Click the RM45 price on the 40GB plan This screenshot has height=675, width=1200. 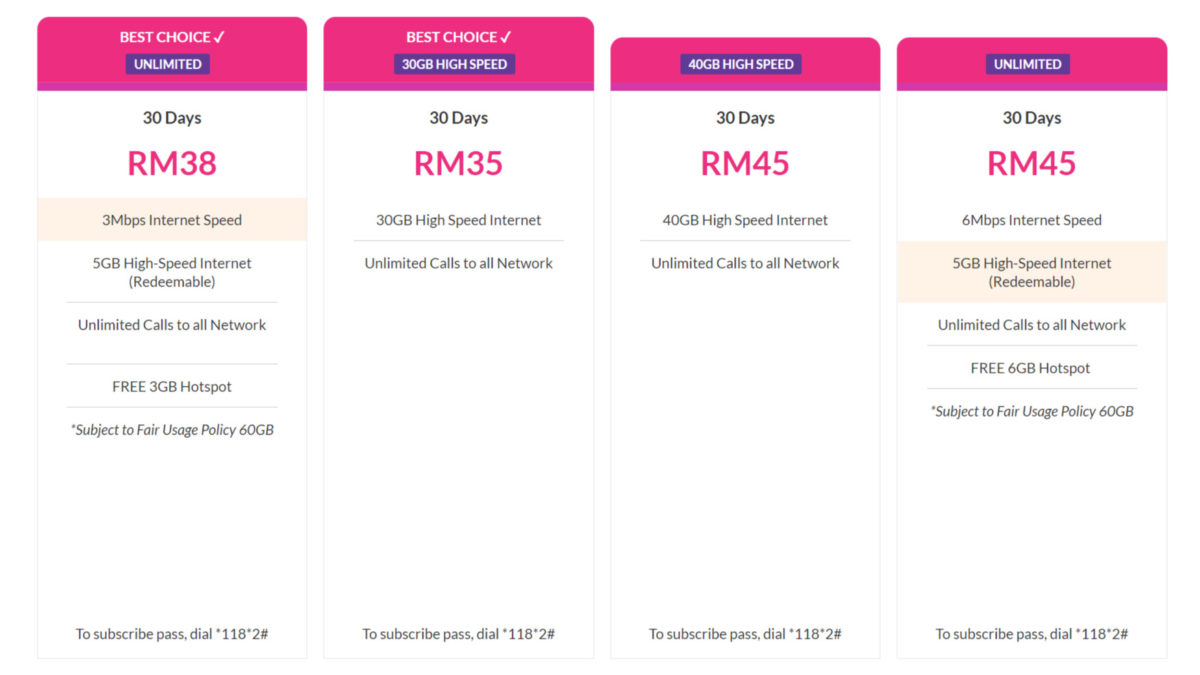pyautogui.click(x=745, y=163)
